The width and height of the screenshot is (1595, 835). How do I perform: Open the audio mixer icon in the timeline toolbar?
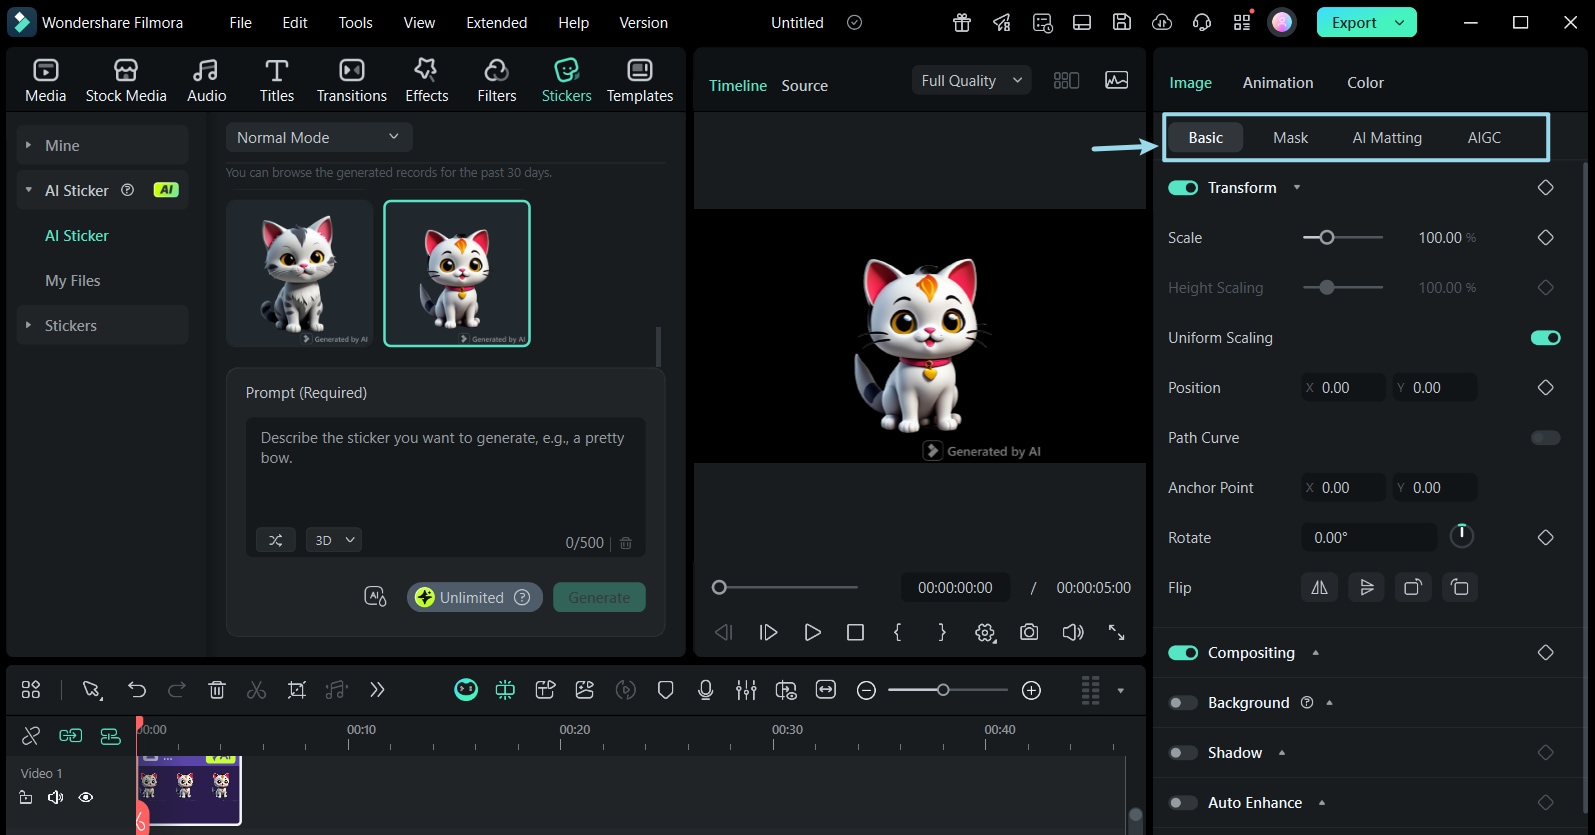pyautogui.click(x=746, y=689)
